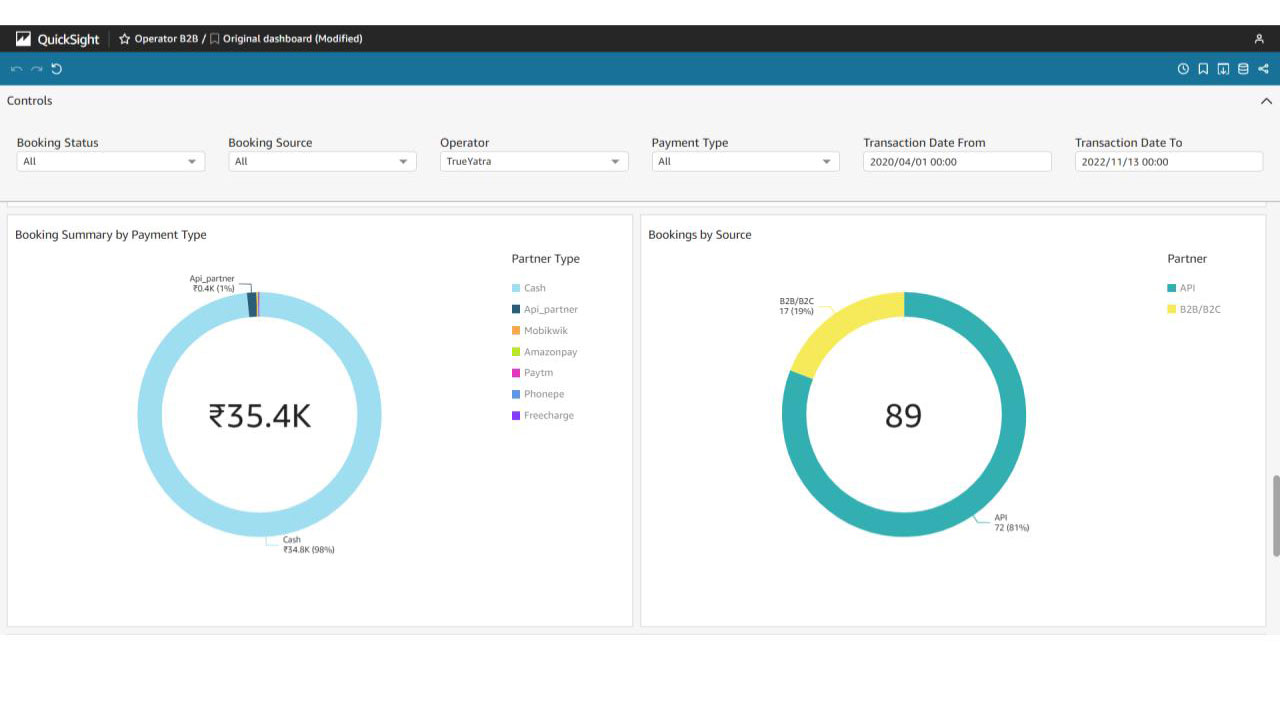The height and width of the screenshot is (720, 1280).
Task: Click the B2B/B2C legend entry
Action: pyautogui.click(x=1200, y=309)
